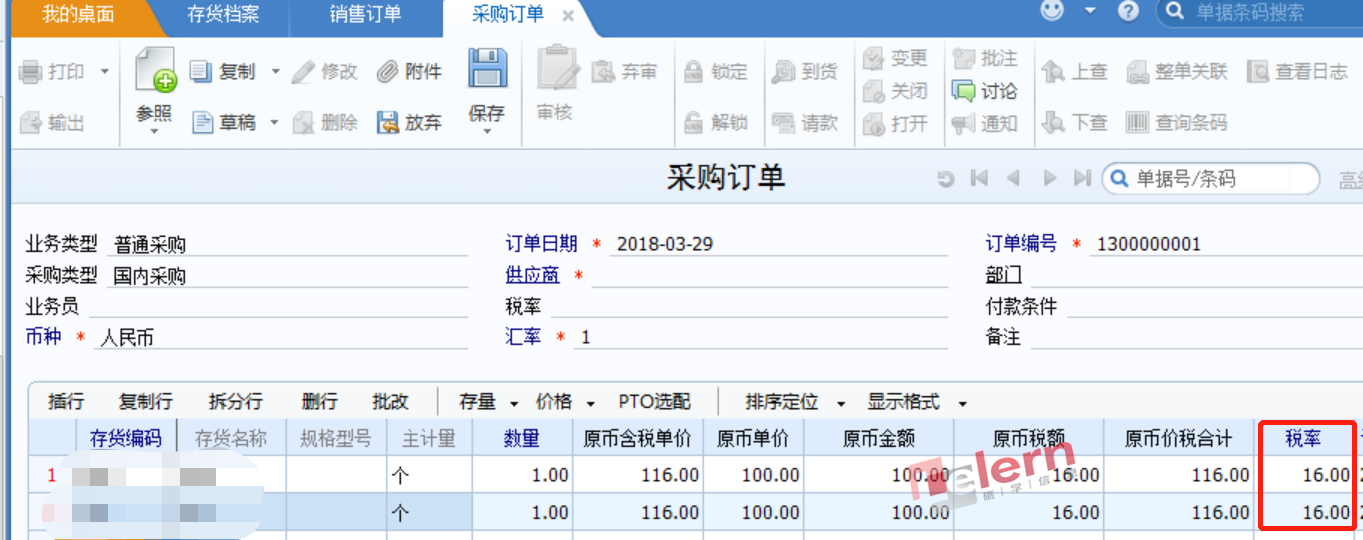Click the 复制 copy toolbar button

tap(222, 72)
